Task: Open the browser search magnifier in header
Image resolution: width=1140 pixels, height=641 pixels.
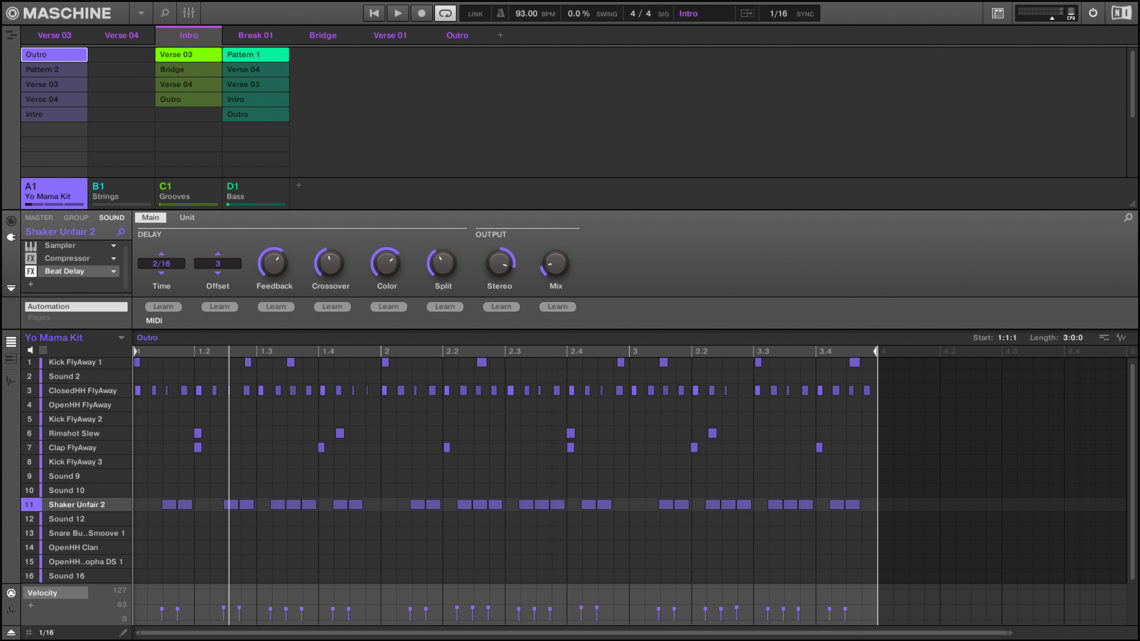Action: tap(165, 13)
